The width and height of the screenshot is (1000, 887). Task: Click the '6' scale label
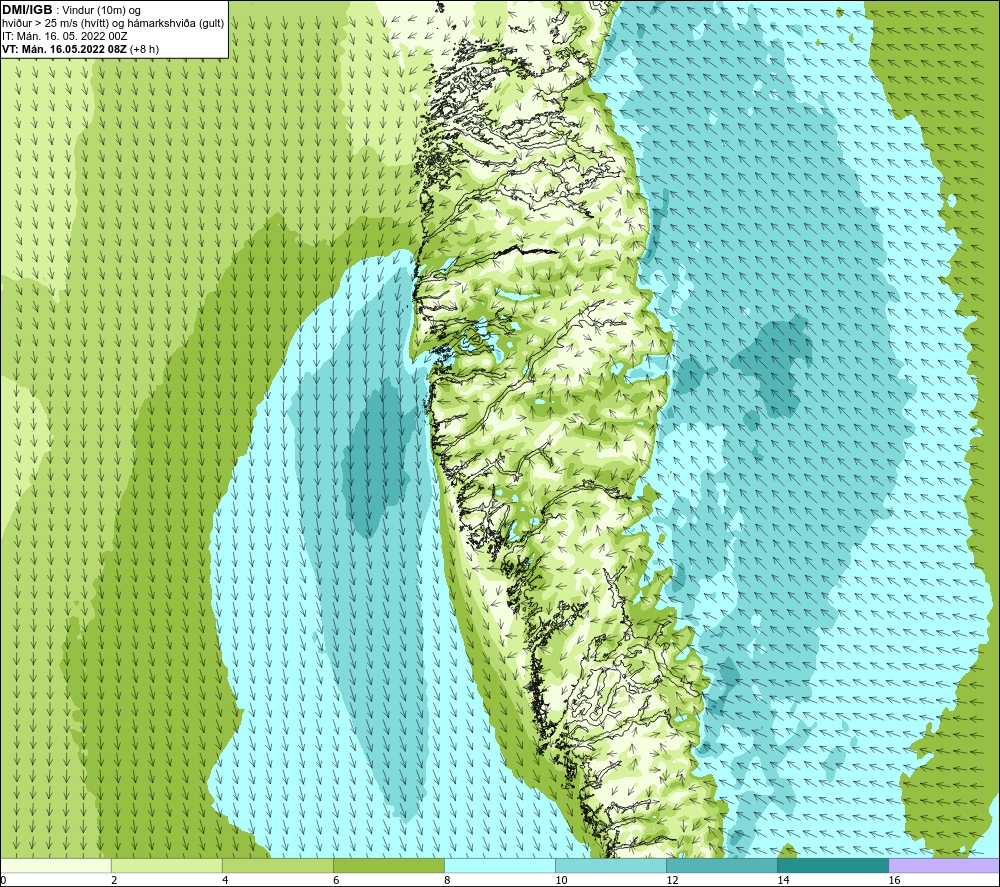point(336,881)
